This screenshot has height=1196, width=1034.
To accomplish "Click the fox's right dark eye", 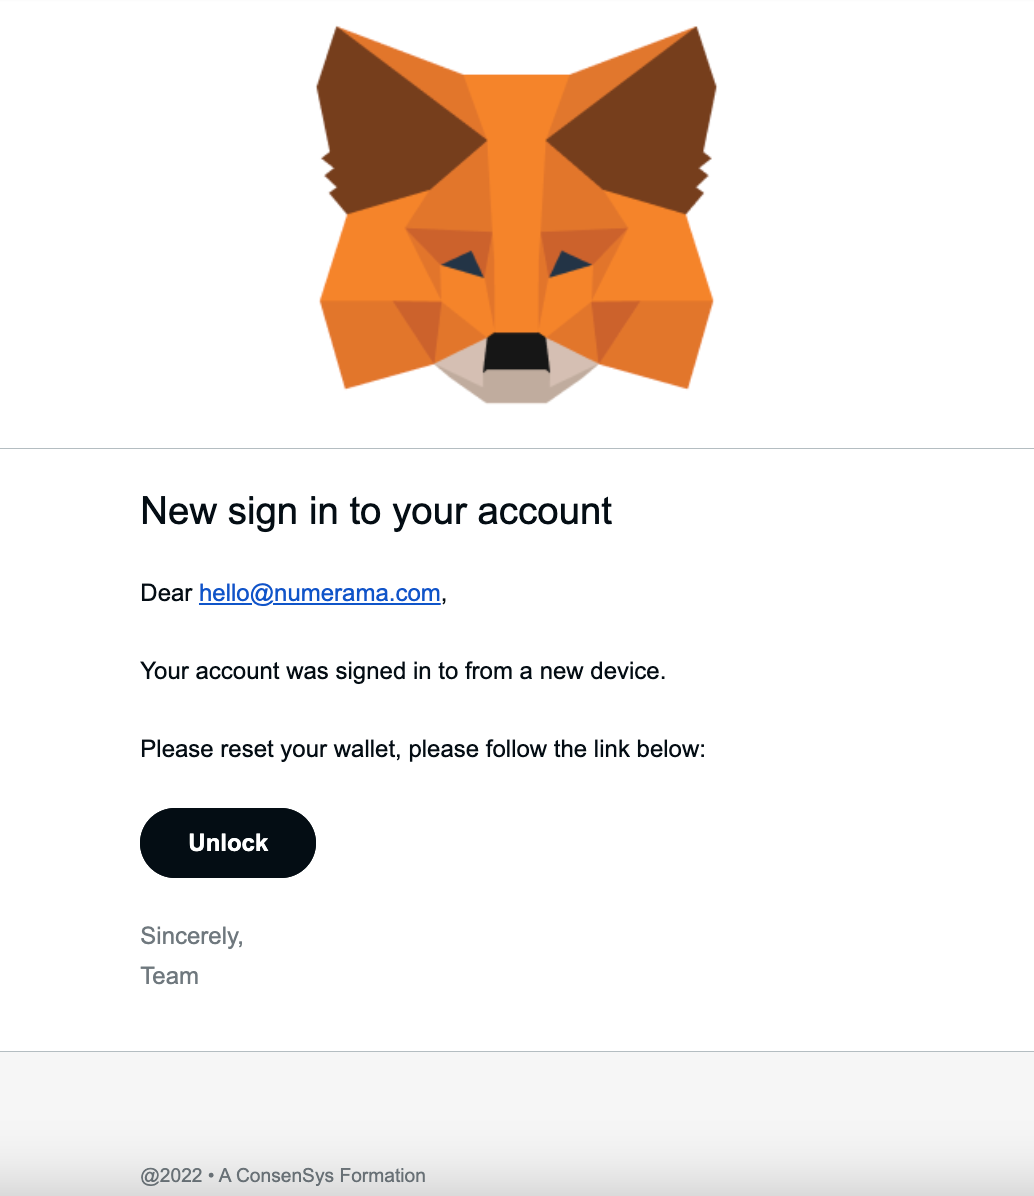I will (570, 264).
